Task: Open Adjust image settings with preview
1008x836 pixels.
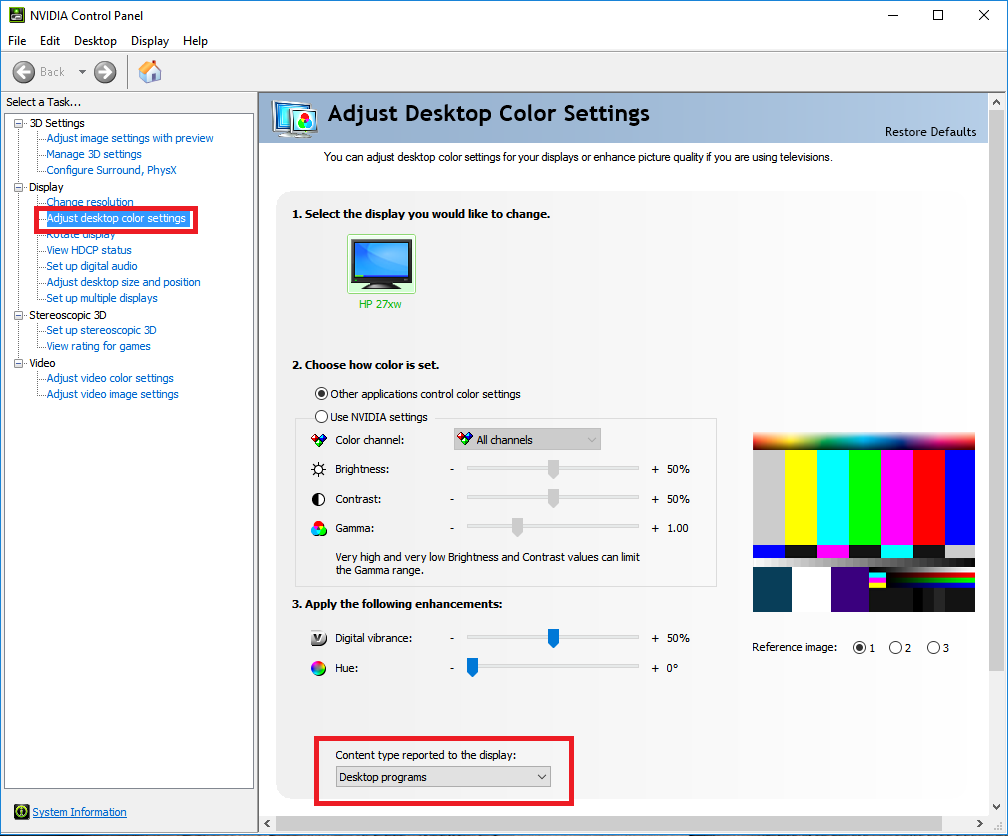Action: coord(130,138)
